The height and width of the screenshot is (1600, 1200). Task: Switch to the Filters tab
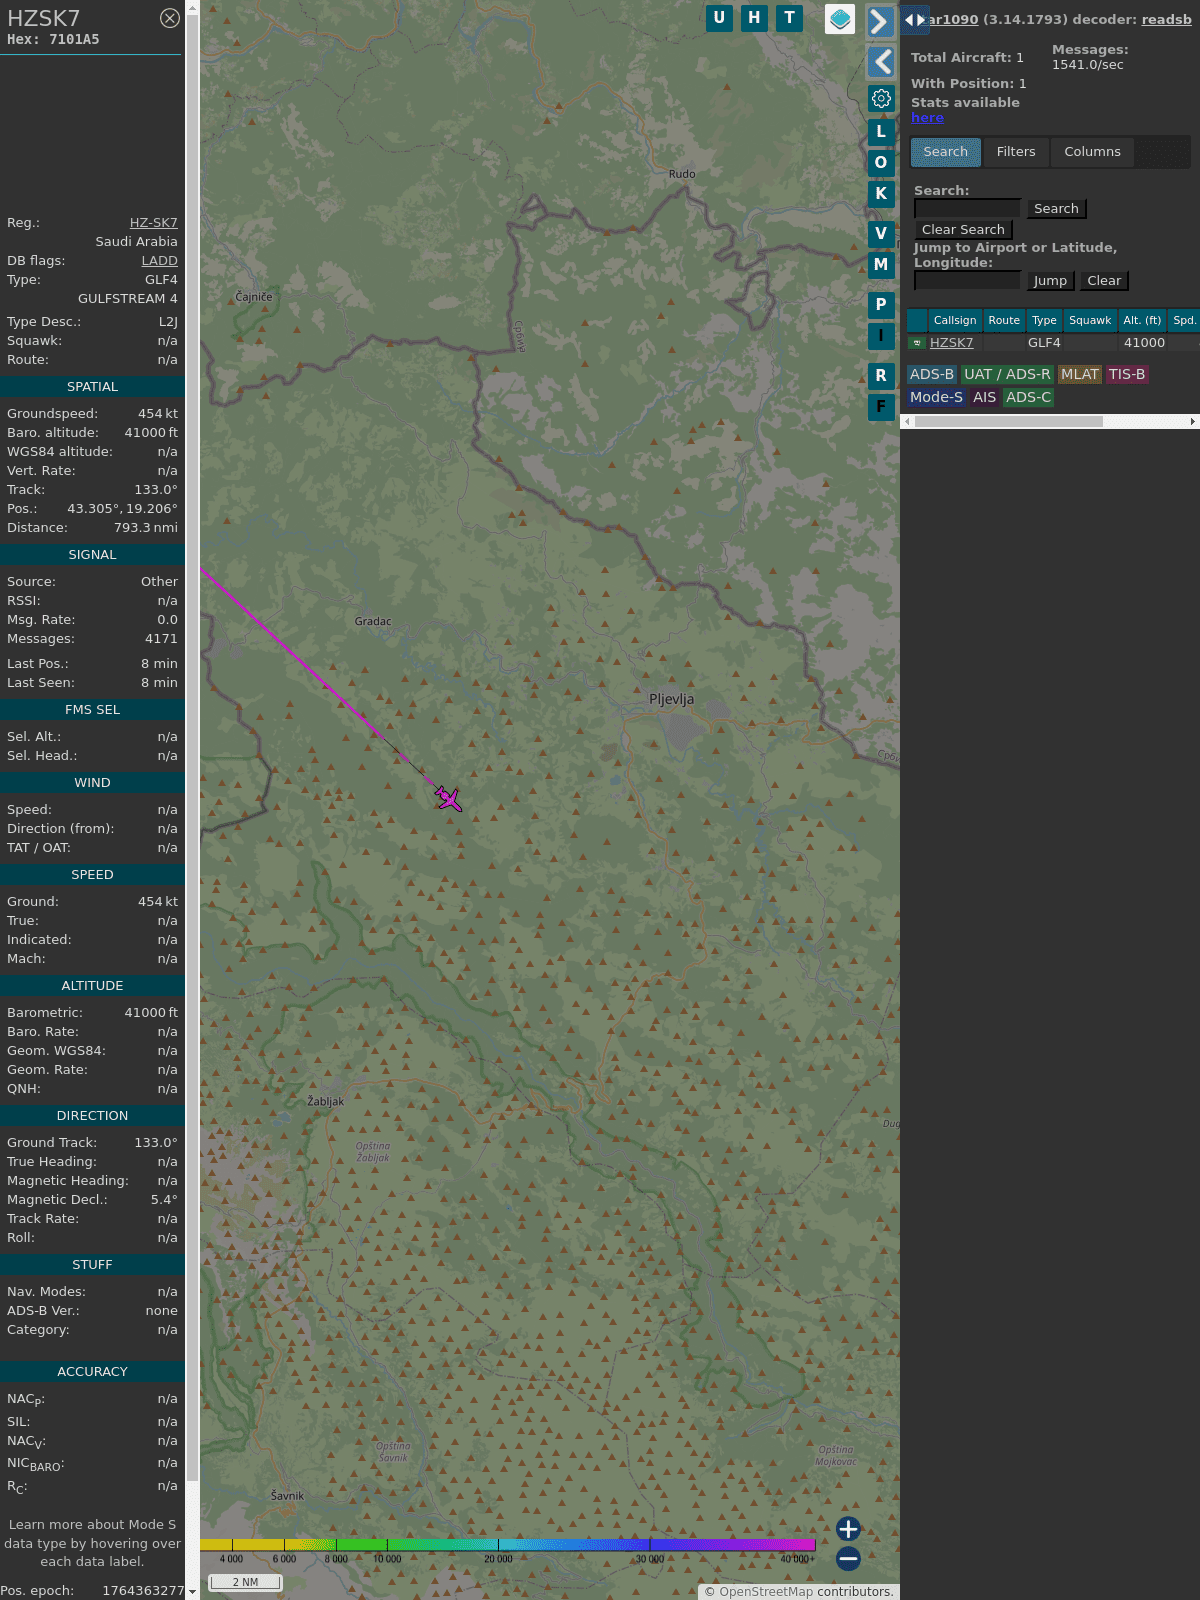tap(1015, 152)
